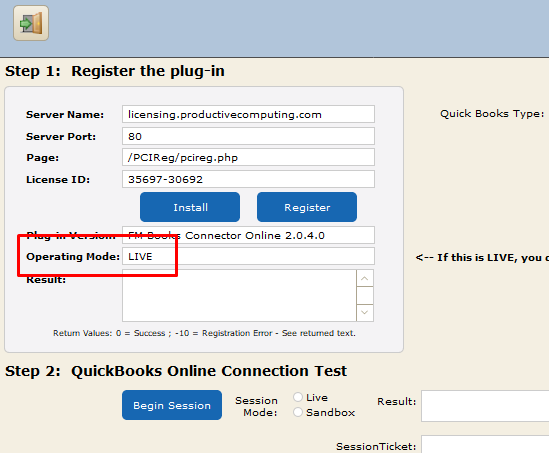549x453 pixels.
Task: Click the Quick Books Type label
Action: (x=492, y=114)
